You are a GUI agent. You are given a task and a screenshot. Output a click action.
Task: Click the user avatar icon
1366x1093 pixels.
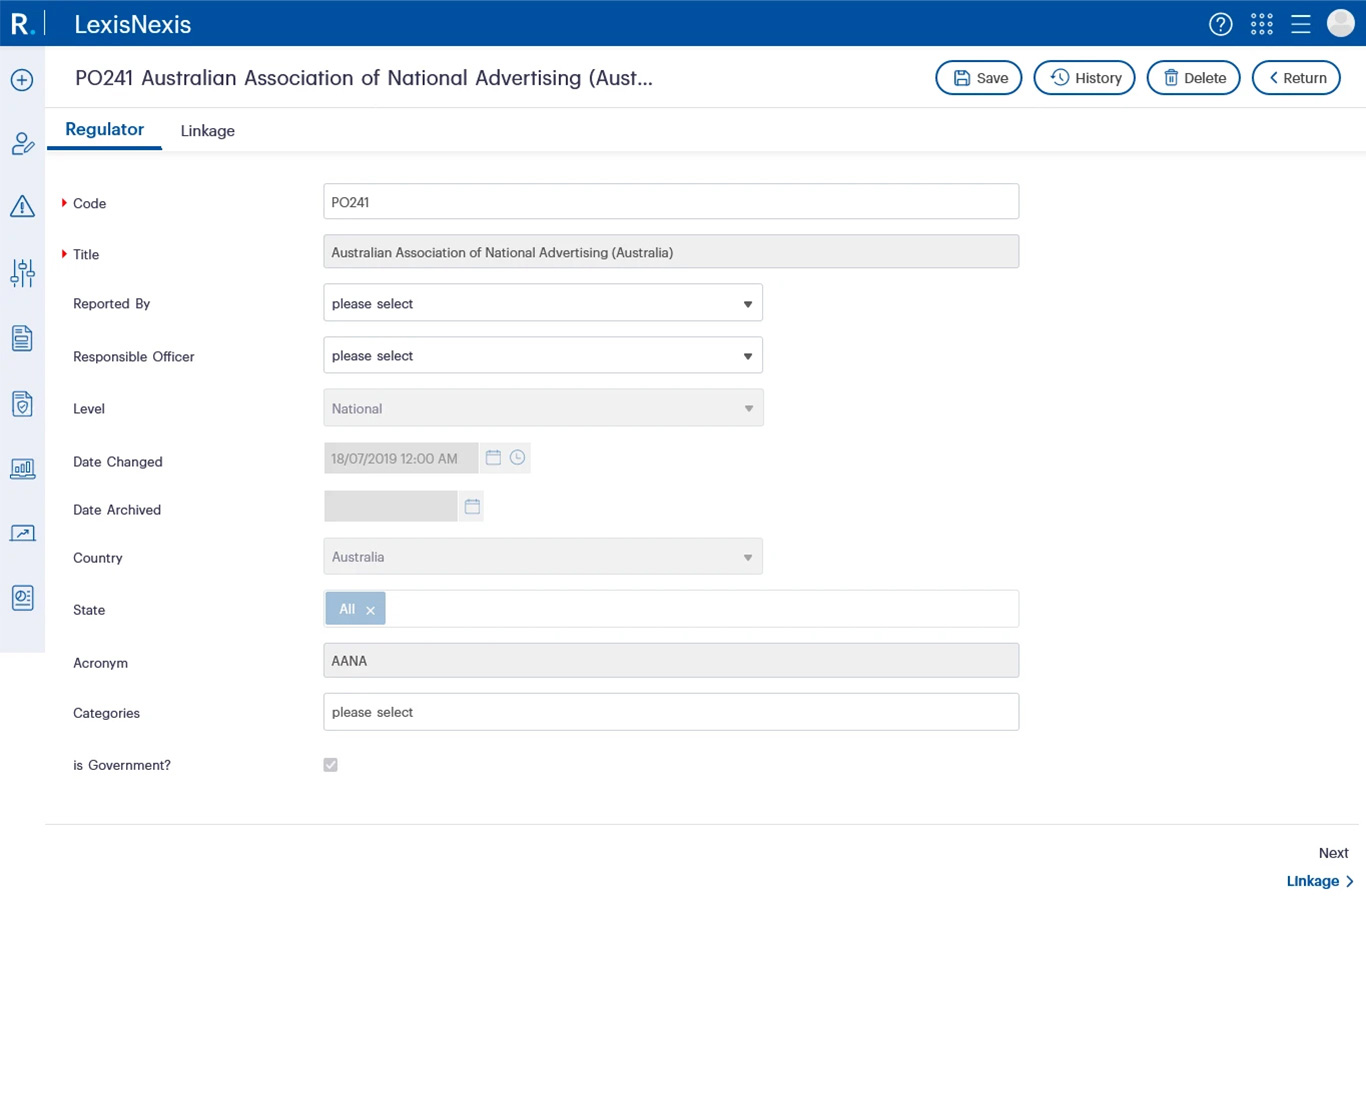coord(1340,23)
